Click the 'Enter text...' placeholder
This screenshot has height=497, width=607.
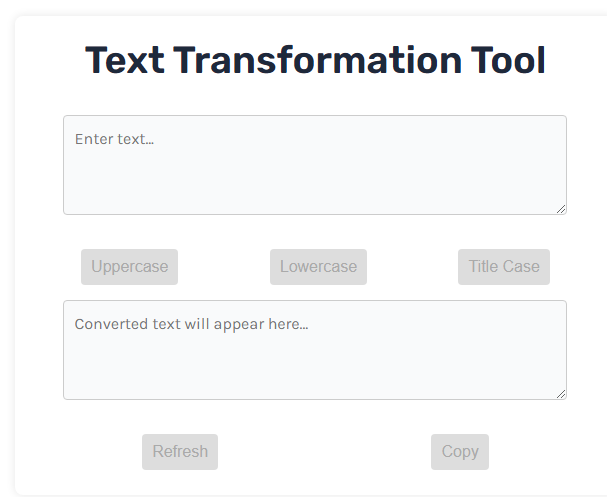tap(114, 139)
